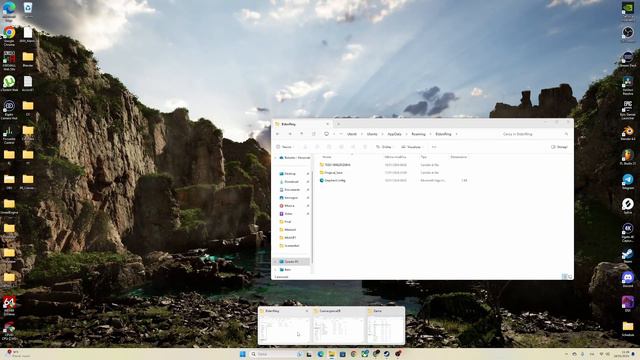Screen dimensions: 640x360
Task: Open the chevron after EldenRing in the address bar
Action: pyautogui.click(x=456, y=134)
